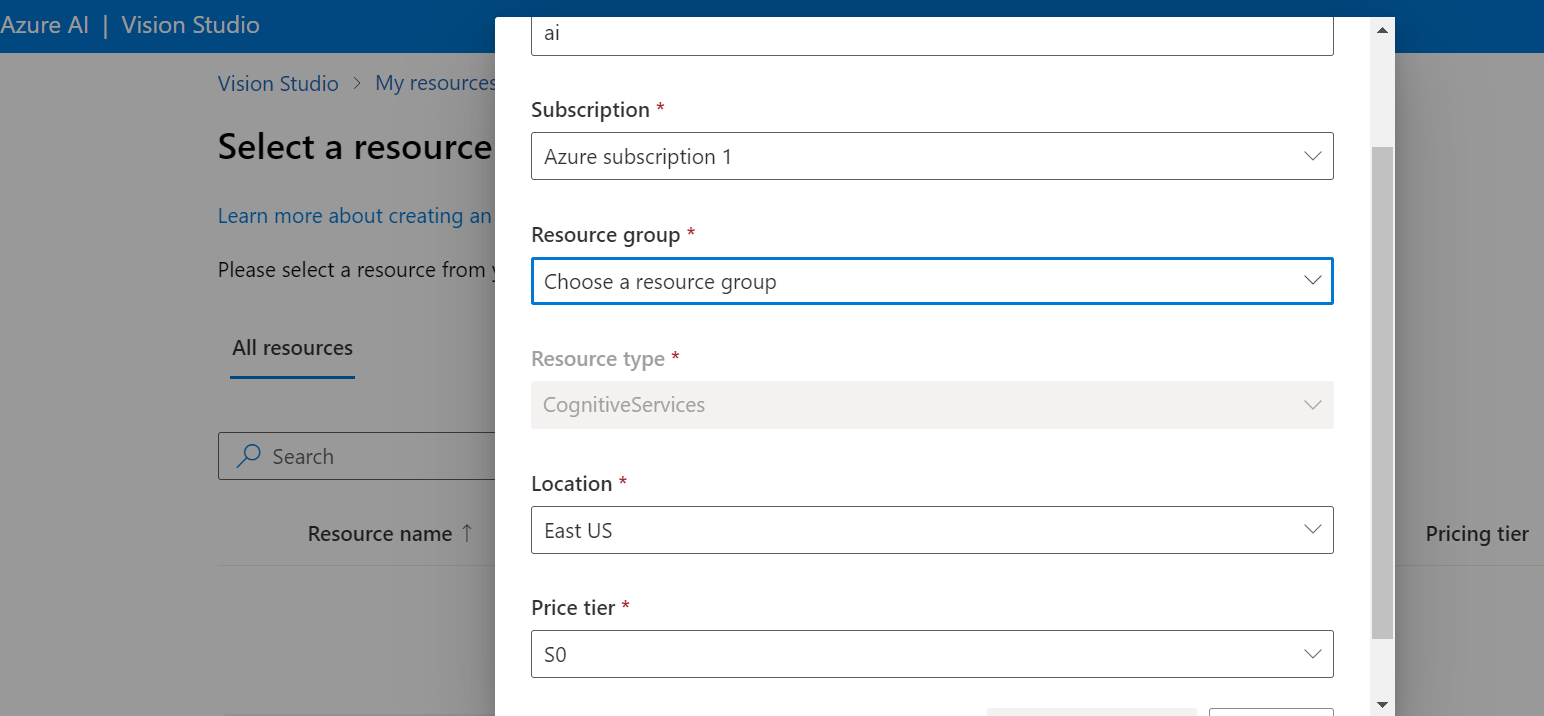Open the Resource group dropdown
1544x716 pixels.
point(932,281)
